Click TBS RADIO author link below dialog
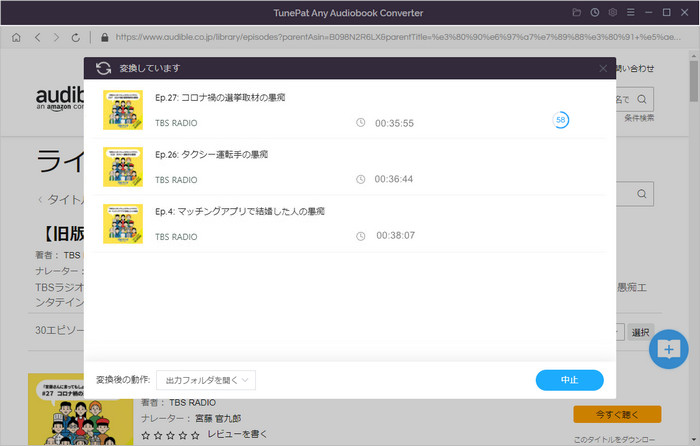 (192, 403)
